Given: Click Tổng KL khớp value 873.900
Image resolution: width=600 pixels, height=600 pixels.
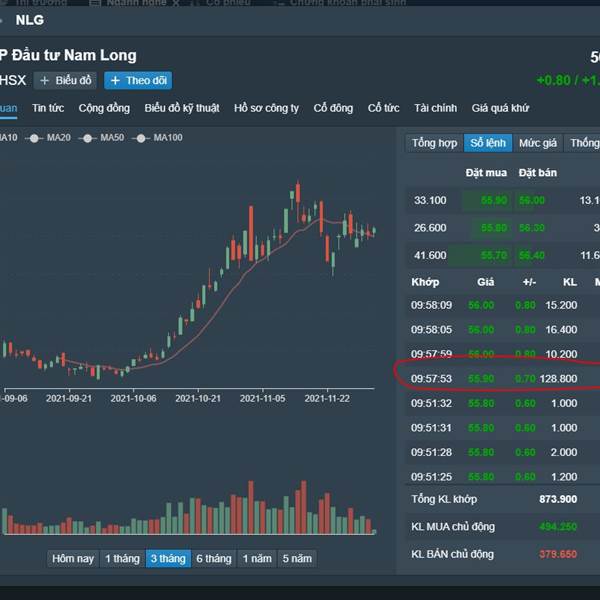Looking at the screenshot, I should [x=558, y=499].
